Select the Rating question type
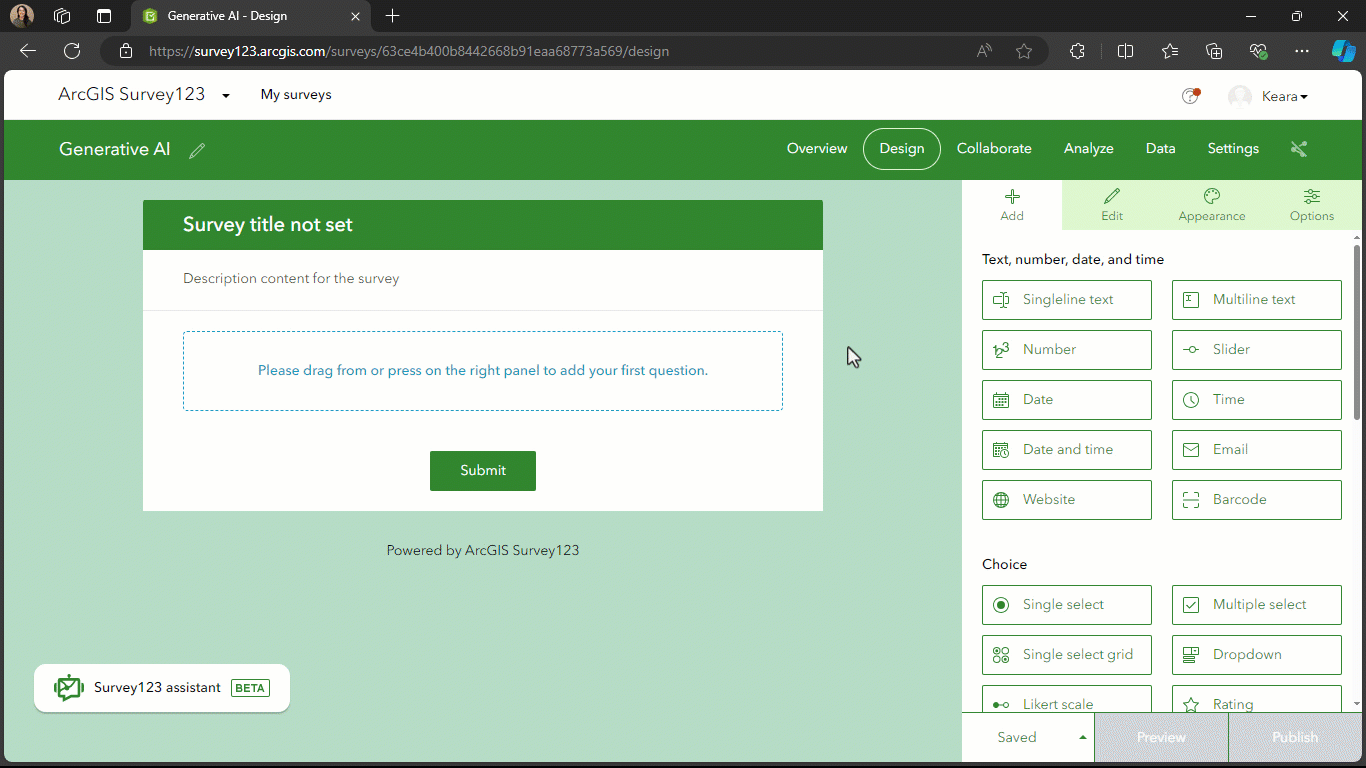Image resolution: width=1366 pixels, height=768 pixels. 1256,702
